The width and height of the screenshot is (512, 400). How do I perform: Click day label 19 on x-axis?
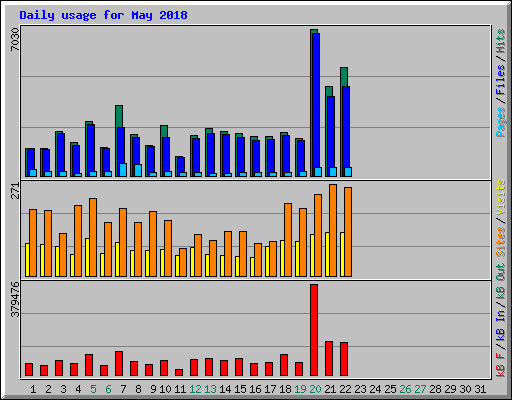tap(300, 389)
